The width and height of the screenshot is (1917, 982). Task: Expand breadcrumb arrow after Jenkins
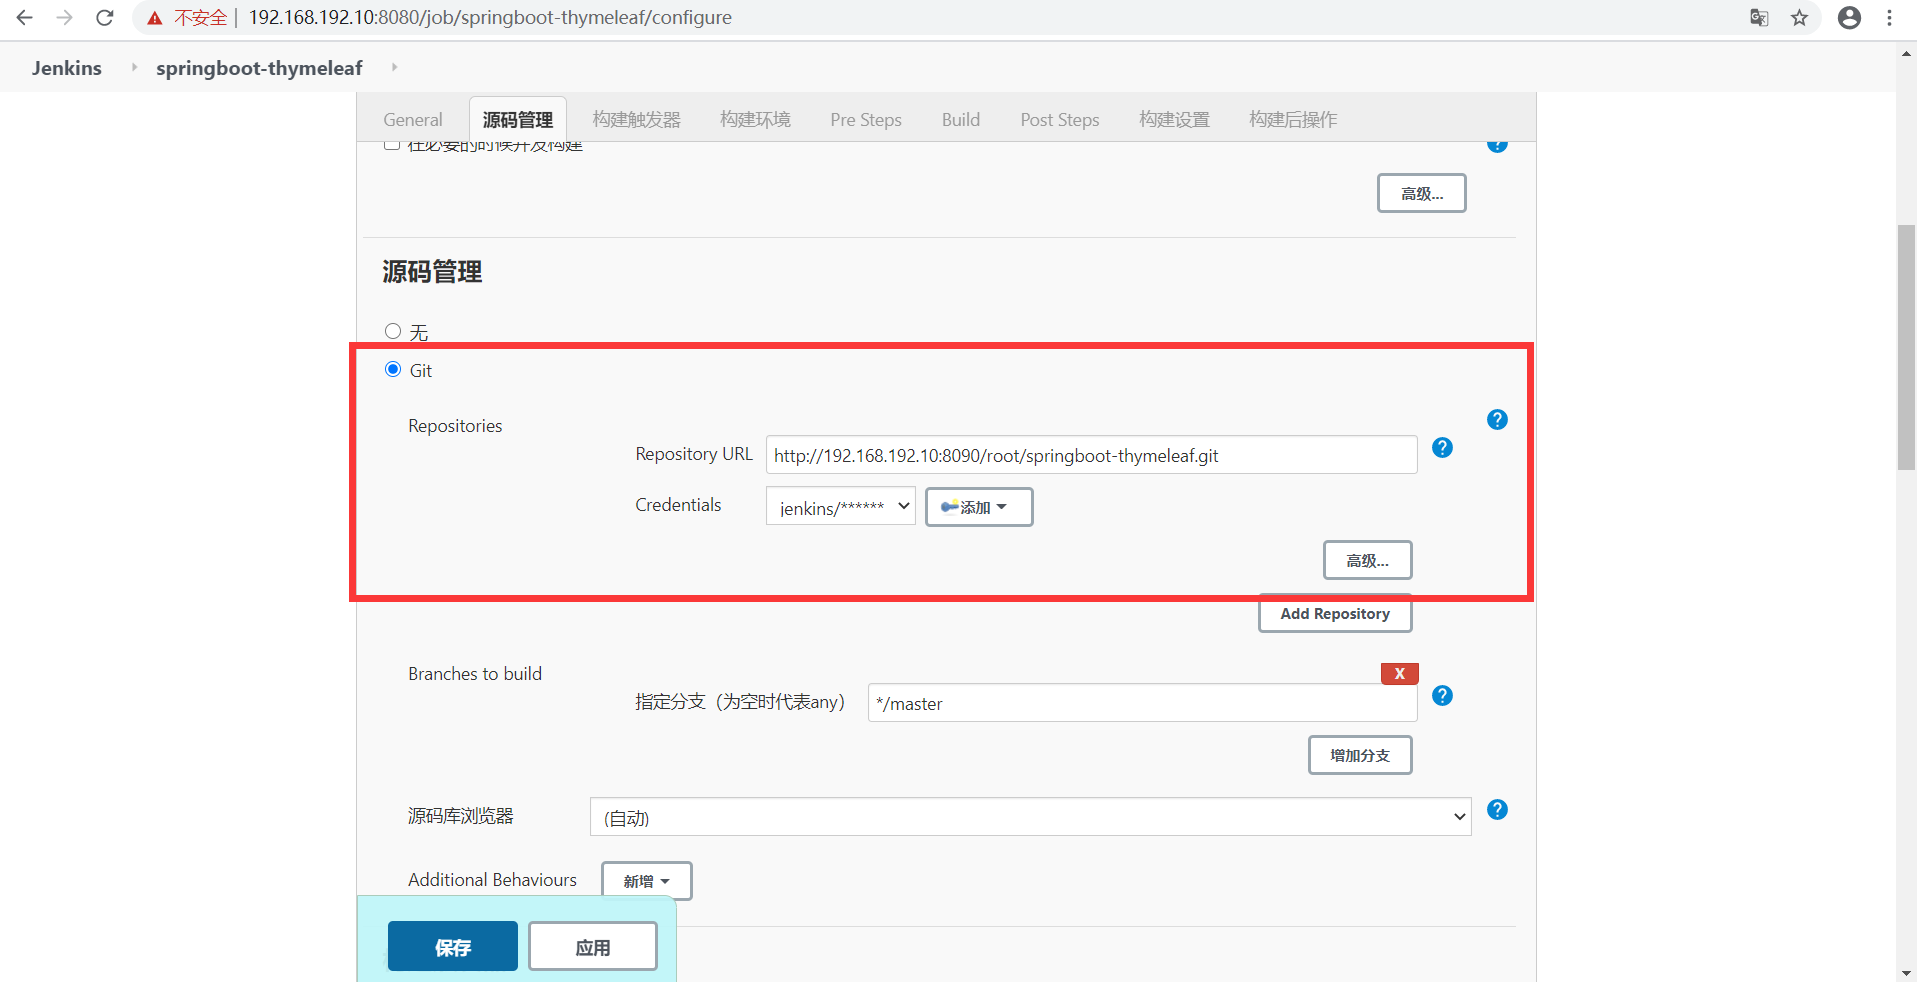(x=134, y=67)
